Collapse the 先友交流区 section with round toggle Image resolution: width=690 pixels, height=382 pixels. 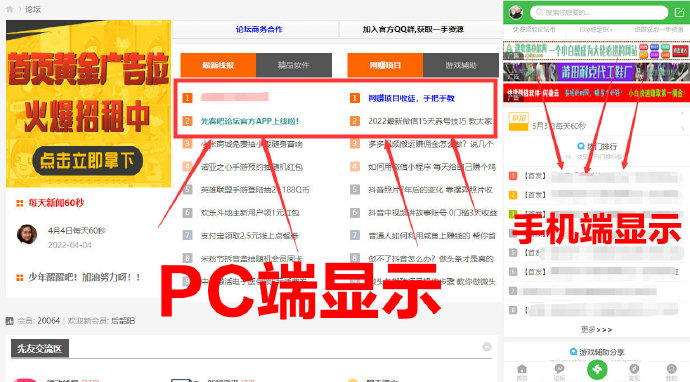click(487, 347)
